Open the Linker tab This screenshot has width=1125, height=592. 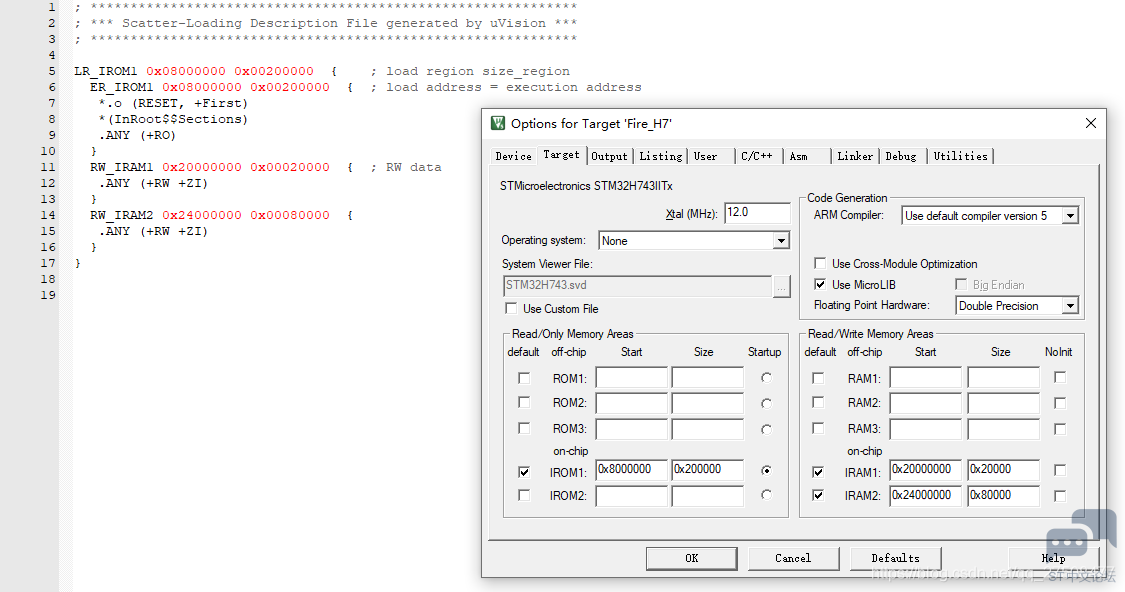pyautogui.click(x=855, y=156)
